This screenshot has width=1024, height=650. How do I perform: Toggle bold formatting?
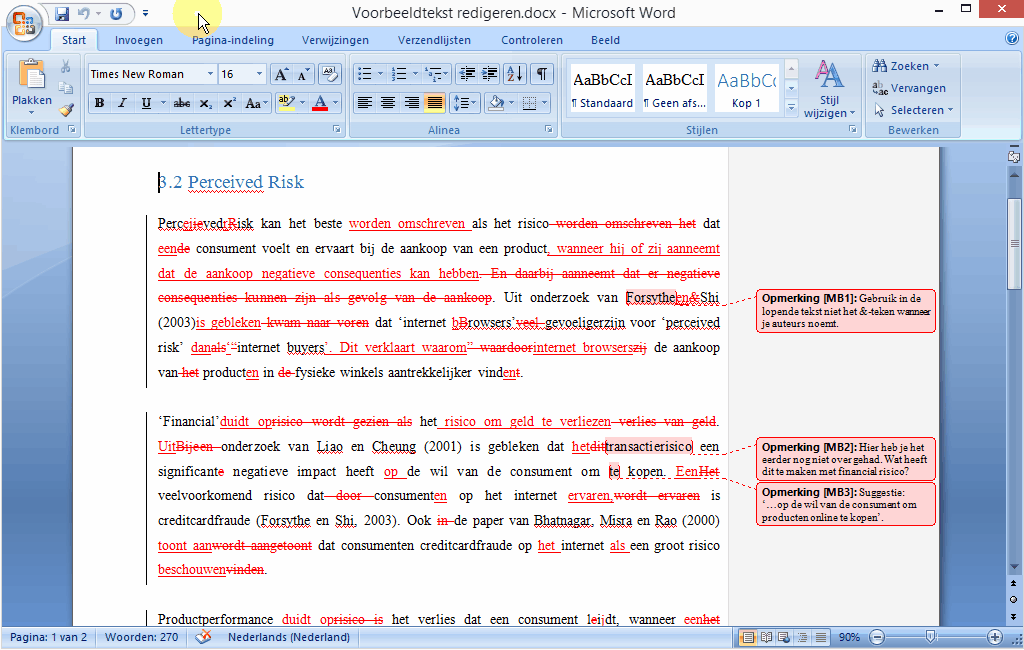[x=99, y=103]
